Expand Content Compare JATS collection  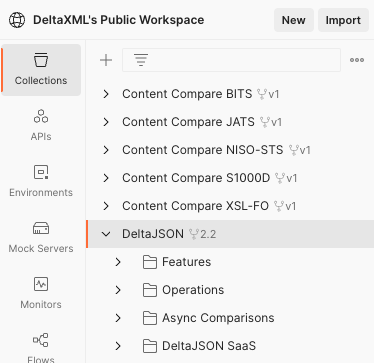point(106,122)
